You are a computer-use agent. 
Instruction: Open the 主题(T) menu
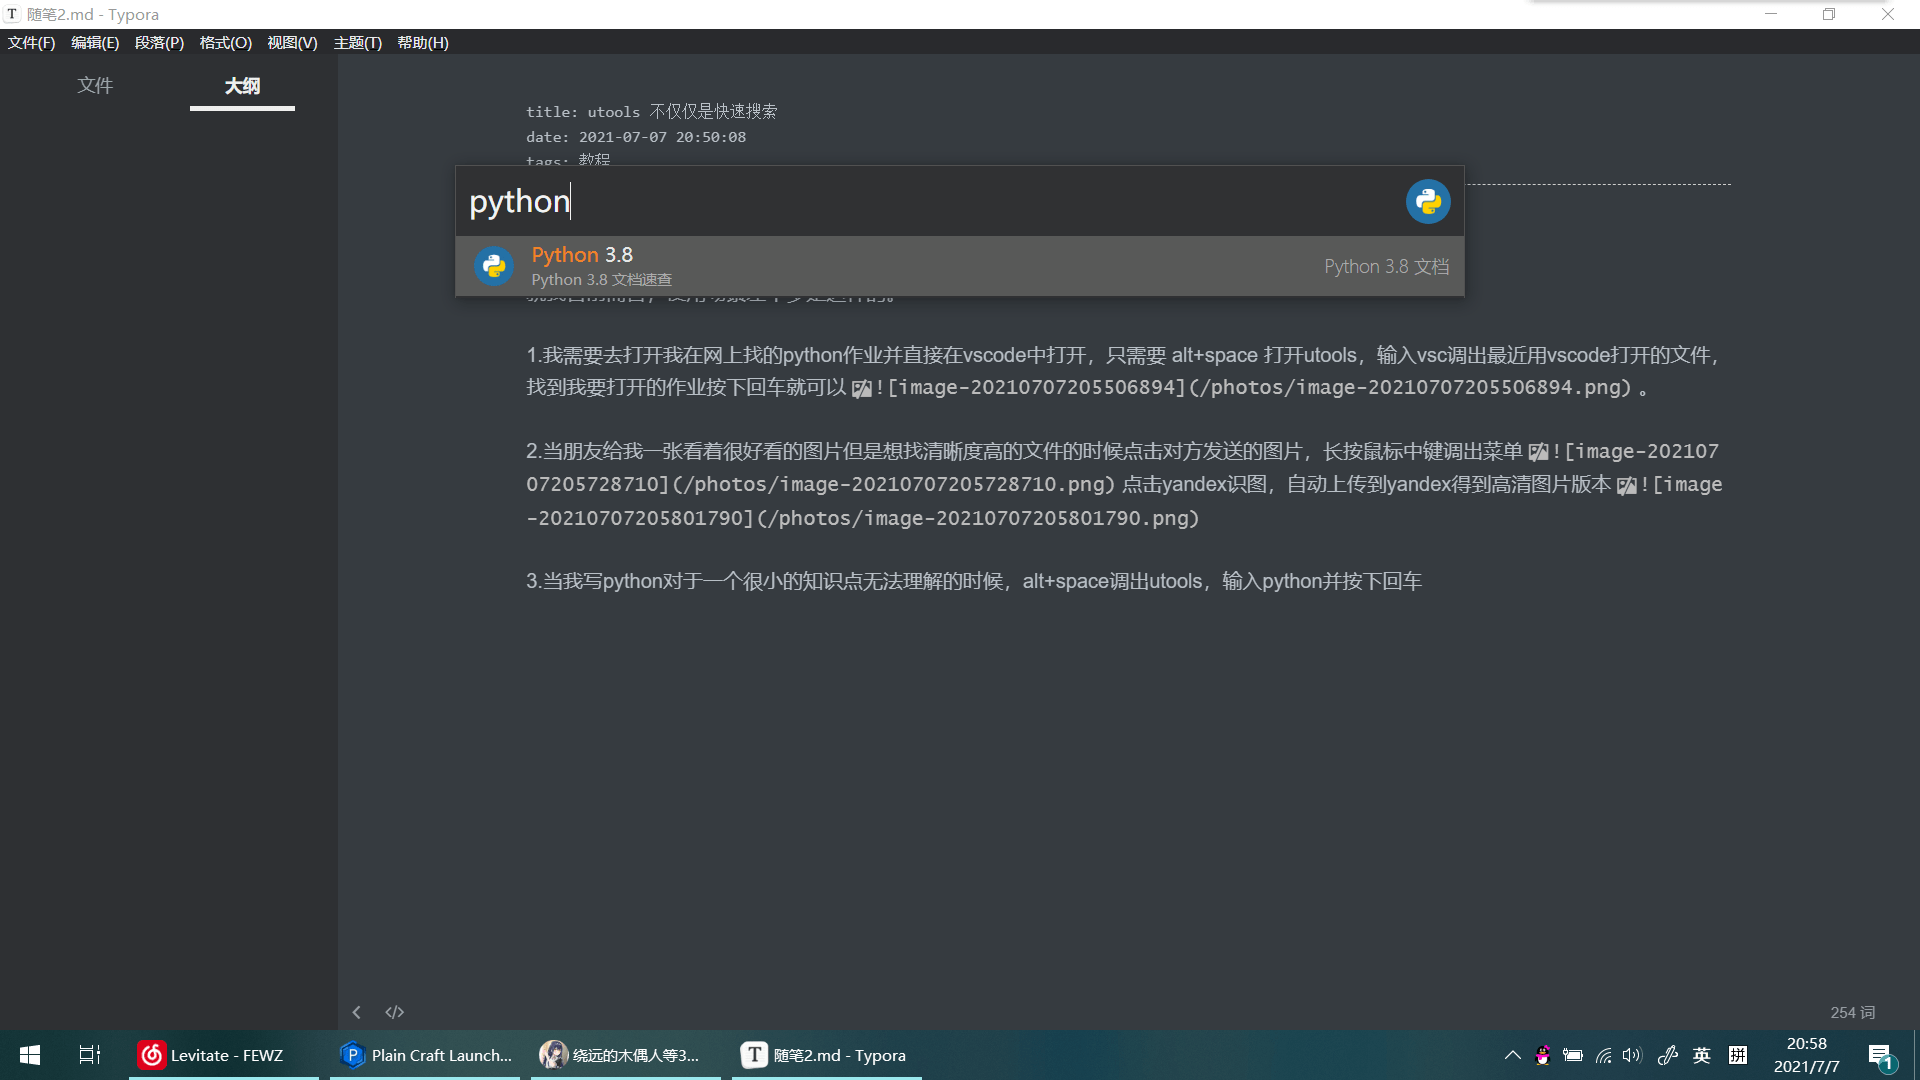click(357, 43)
